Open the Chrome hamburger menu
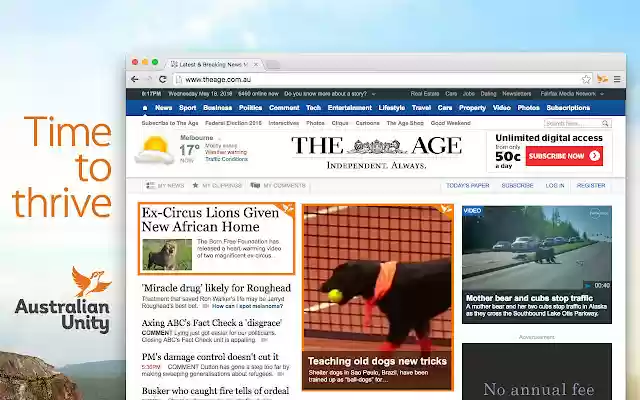640x400 pixels. [x=617, y=79]
